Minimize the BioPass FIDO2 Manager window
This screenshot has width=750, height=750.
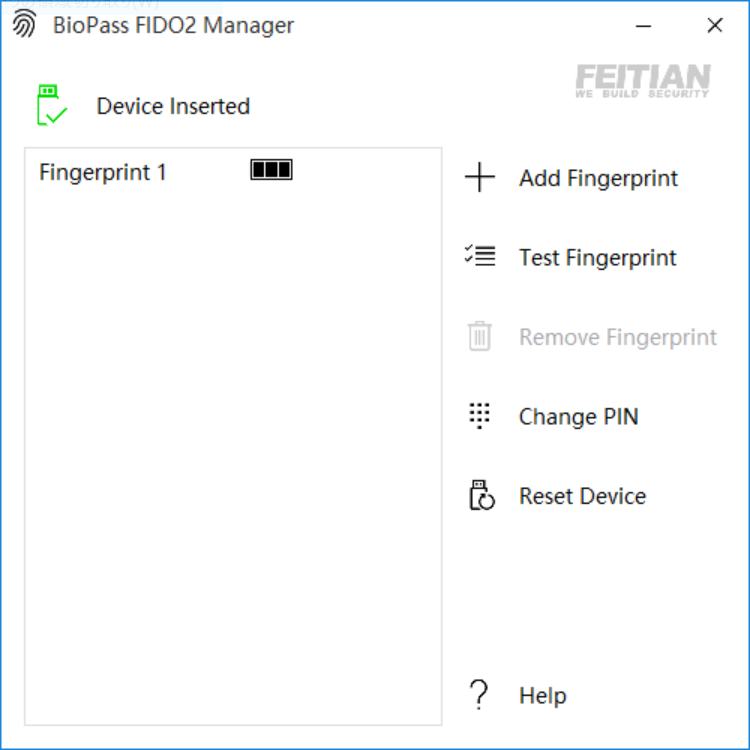click(645, 25)
